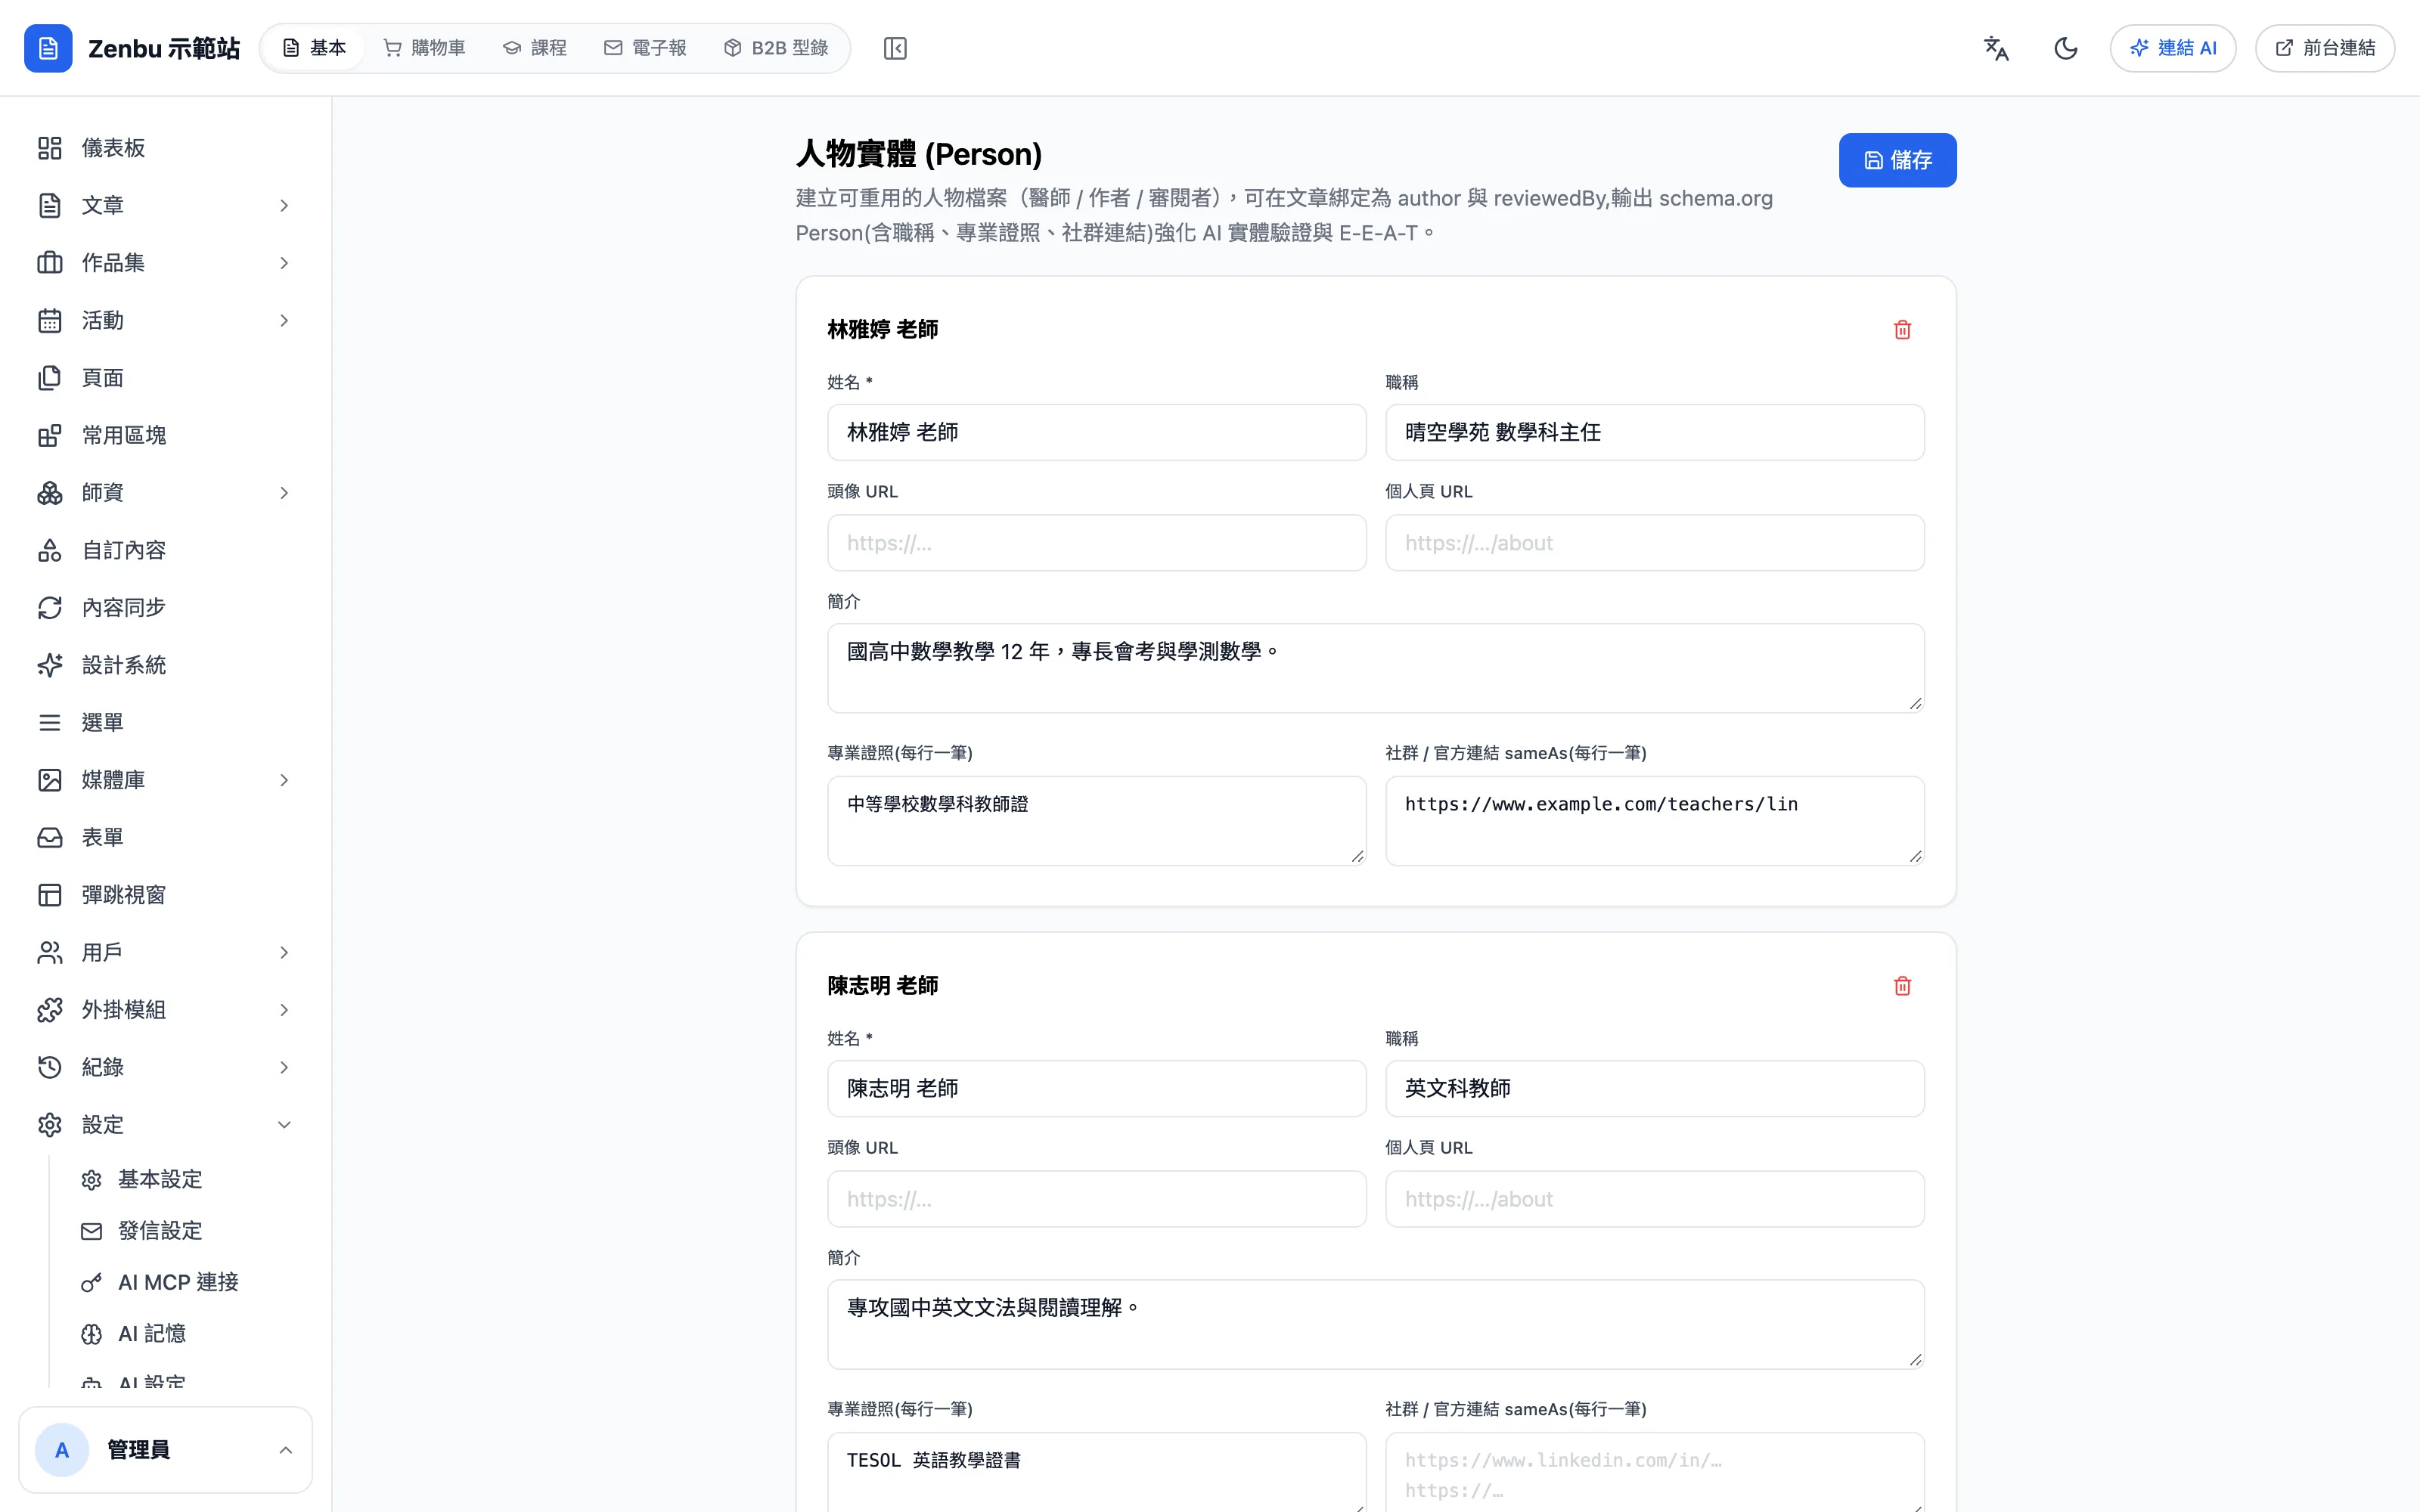Open 設計系統 in the sidebar
Screen dimensions: 2420x1512
166,665
